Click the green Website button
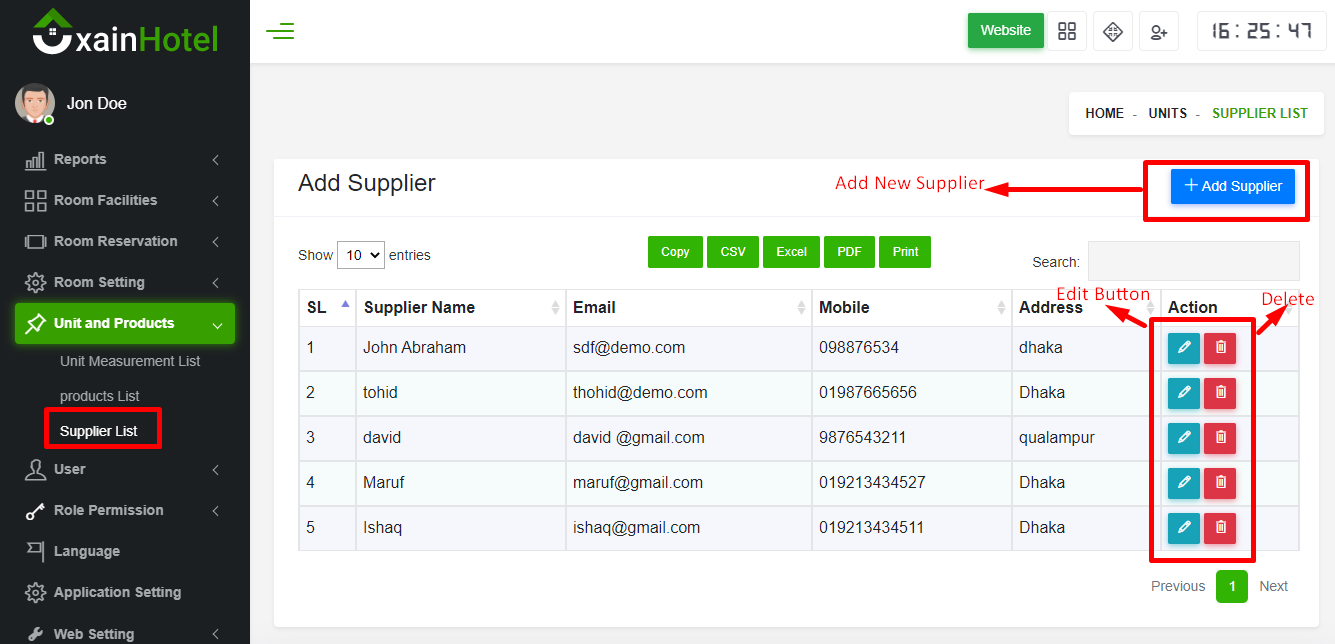1335x644 pixels. pos(1005,31)
